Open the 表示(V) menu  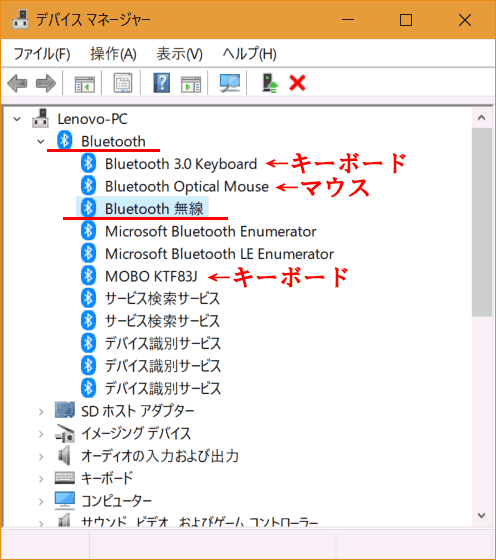pyautogui.click(x=179, y=54)
